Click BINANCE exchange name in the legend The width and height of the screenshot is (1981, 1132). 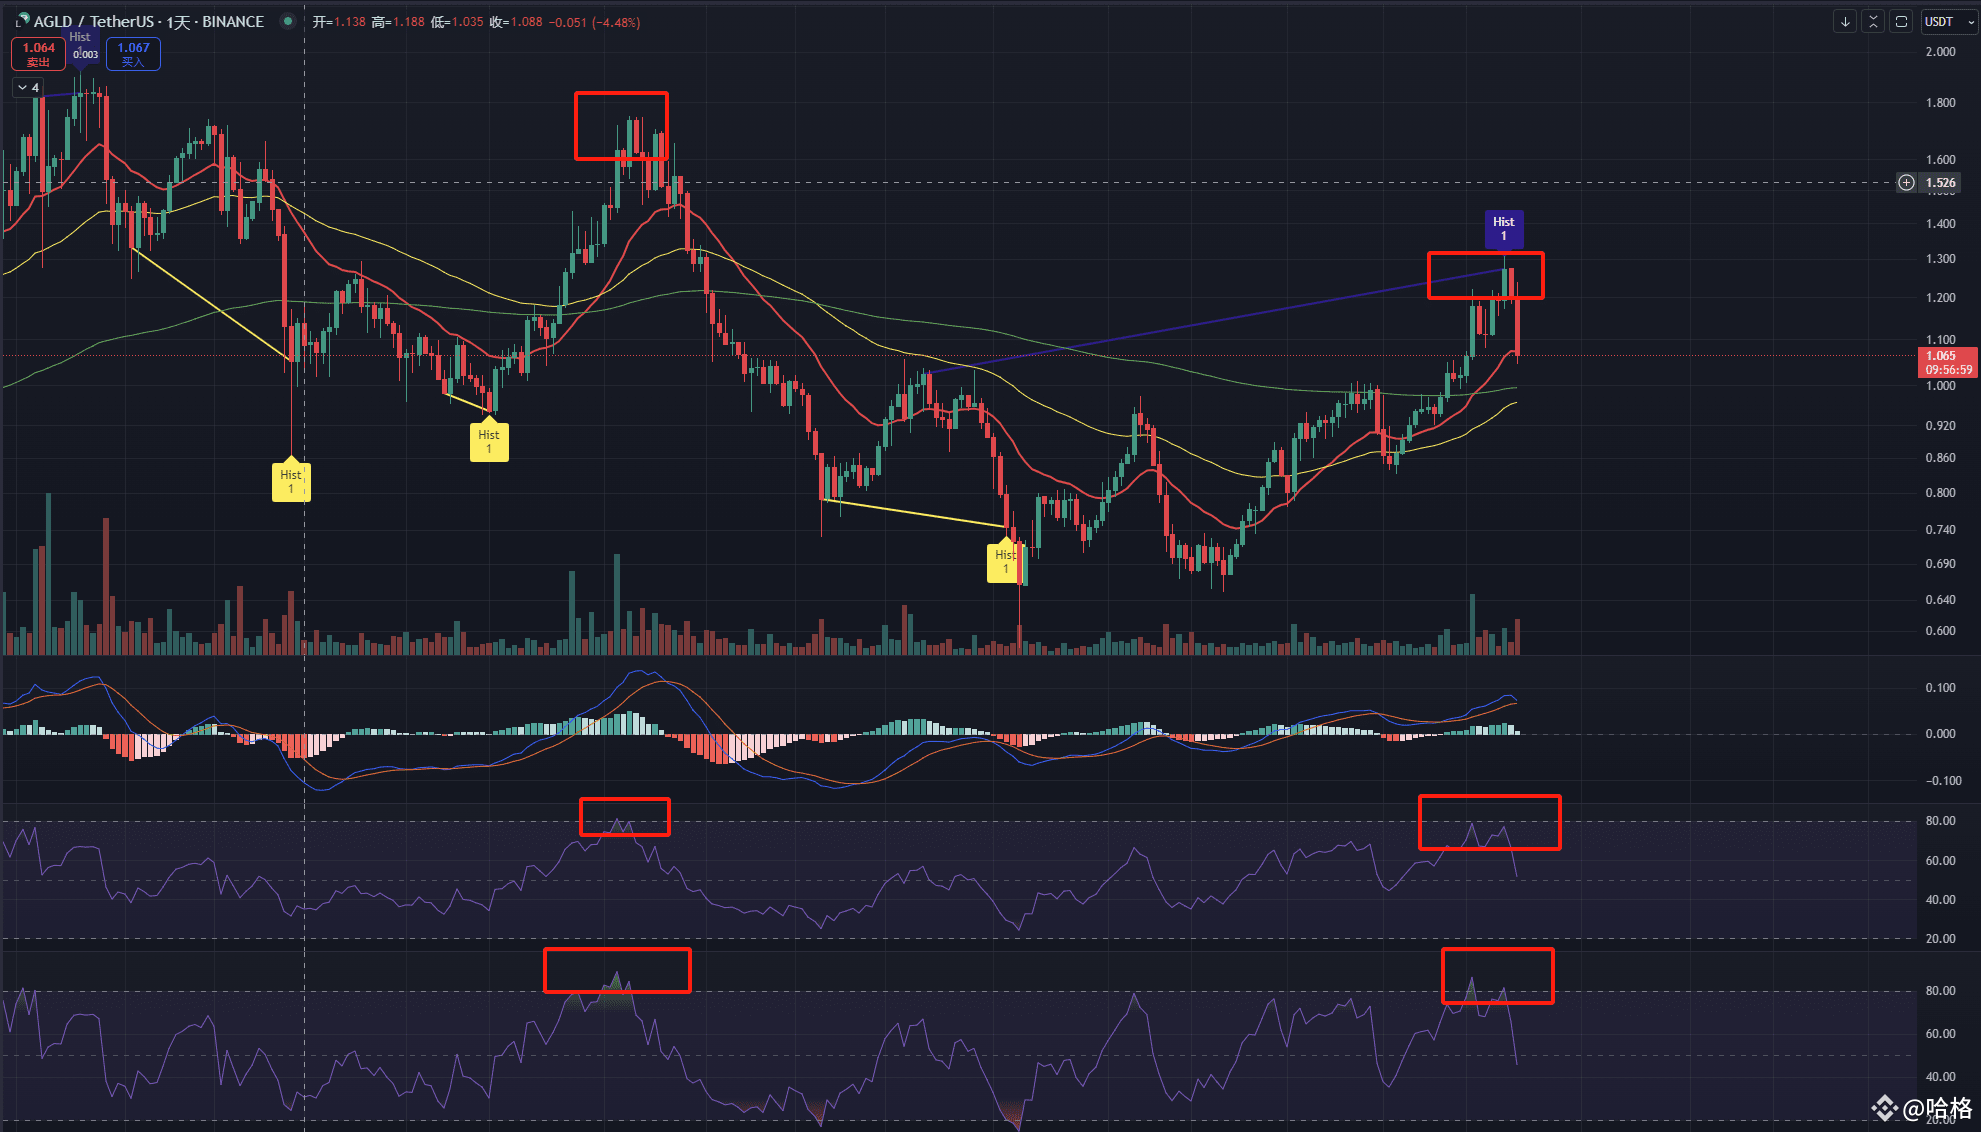click(x=232, y=21)
